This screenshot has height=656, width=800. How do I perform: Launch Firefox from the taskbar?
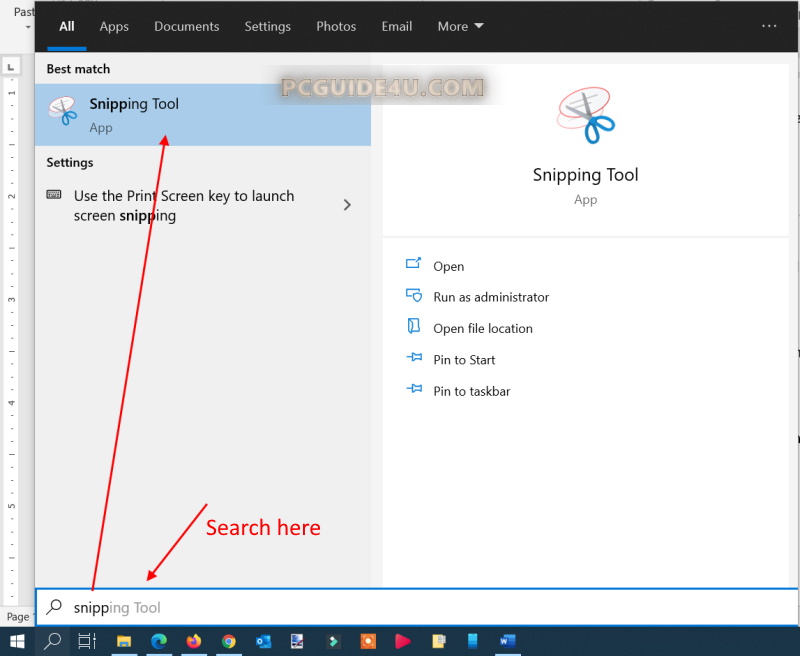click(194, 641)
